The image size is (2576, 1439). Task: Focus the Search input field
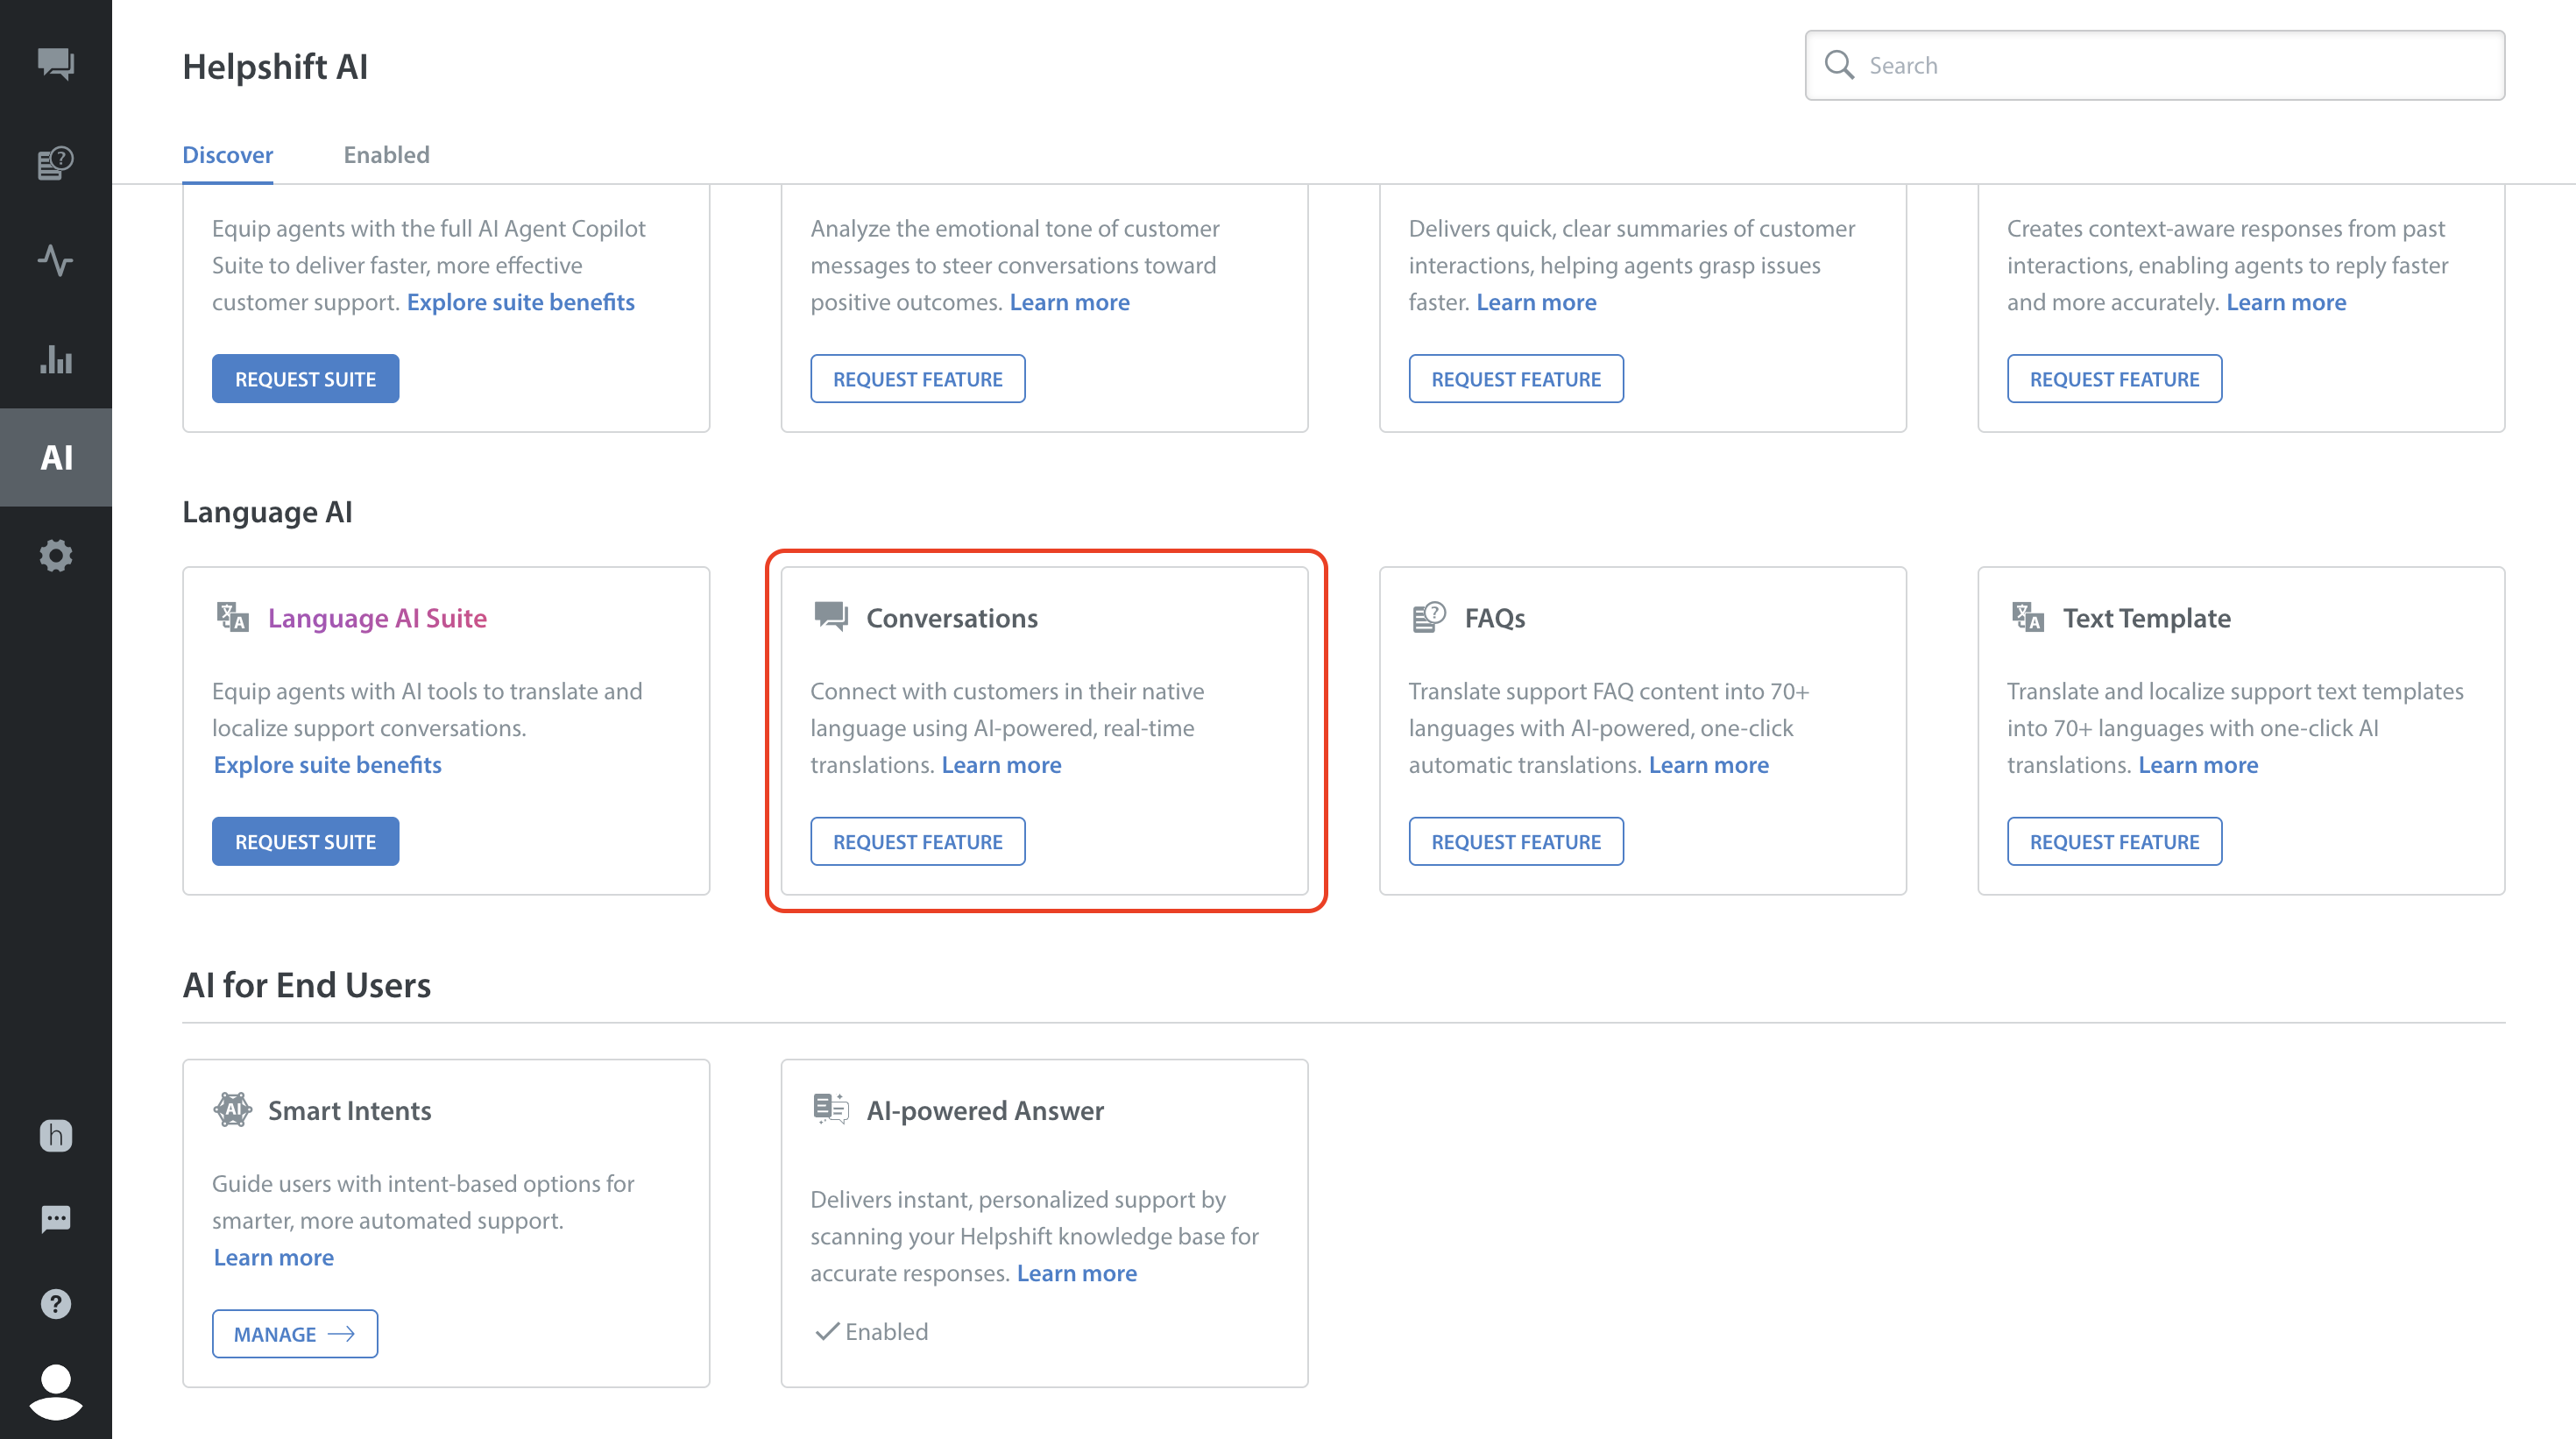click(2170, 65)
